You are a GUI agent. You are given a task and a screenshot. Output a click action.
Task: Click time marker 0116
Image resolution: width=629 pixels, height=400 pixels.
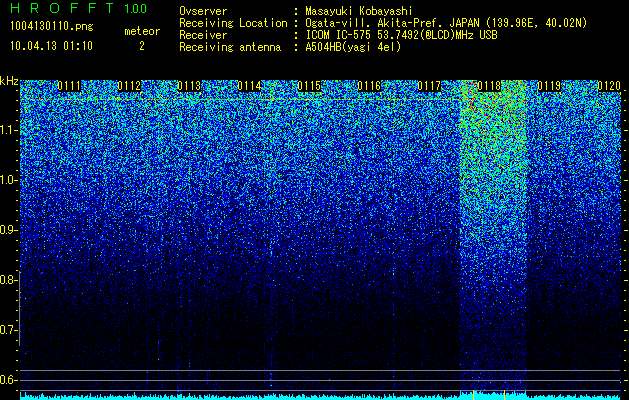369,86
